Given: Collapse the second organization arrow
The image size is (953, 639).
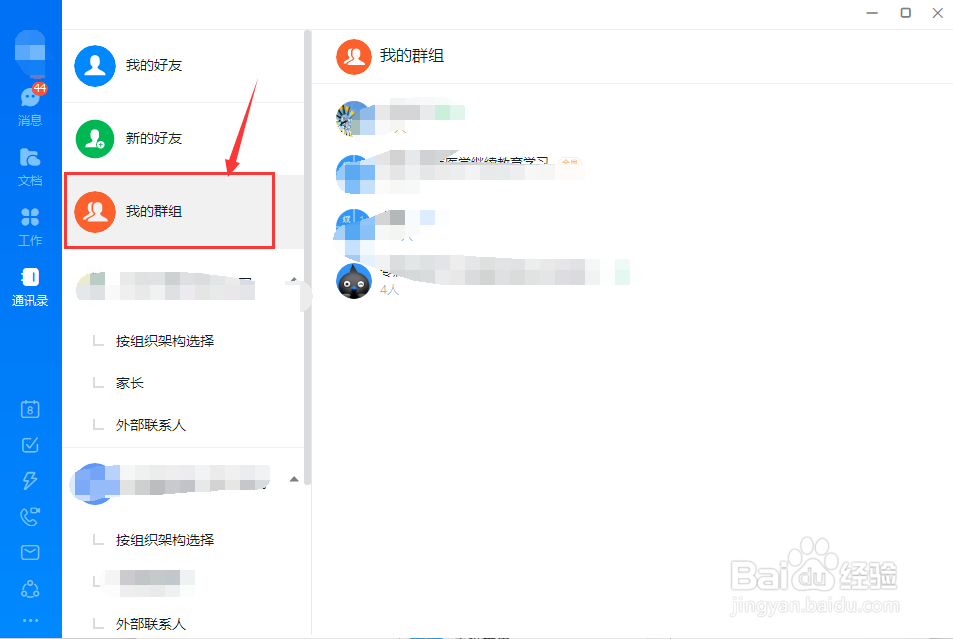Looking at the screenshot, I should (294, 479).
